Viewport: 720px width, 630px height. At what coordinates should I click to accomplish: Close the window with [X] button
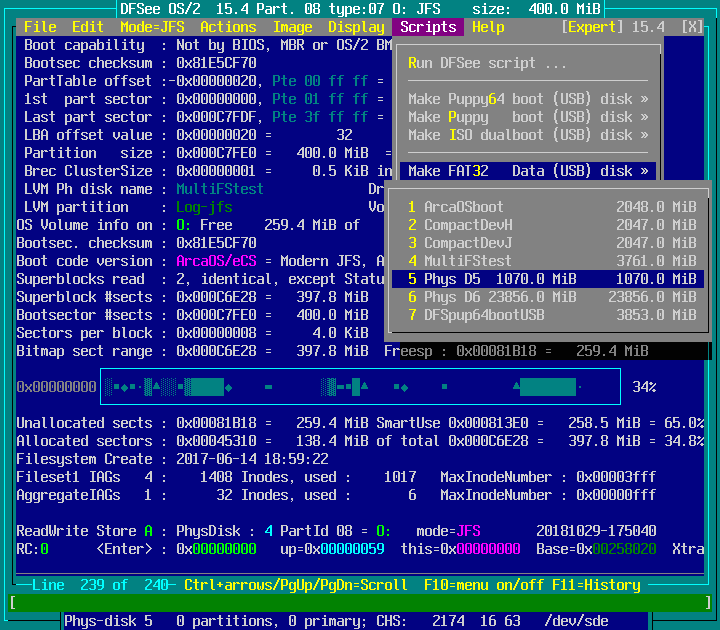click(x=691, y=27)
